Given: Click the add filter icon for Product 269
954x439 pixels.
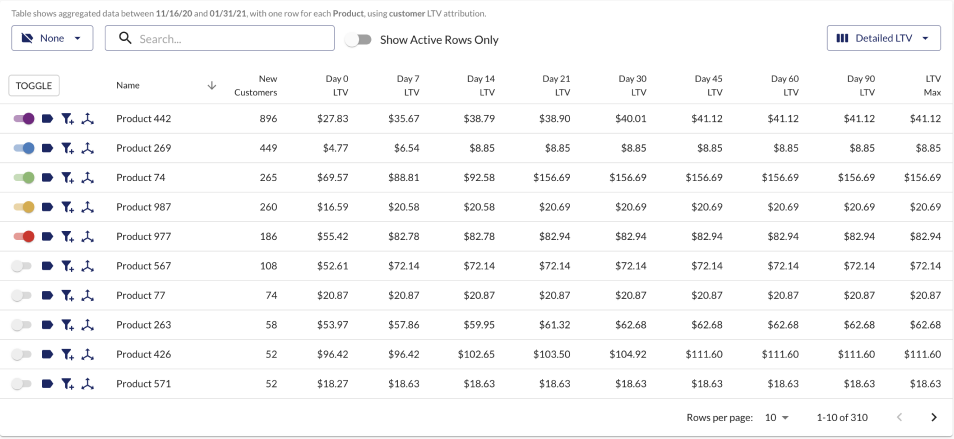Looking at the screenshot, I should 67,149.
